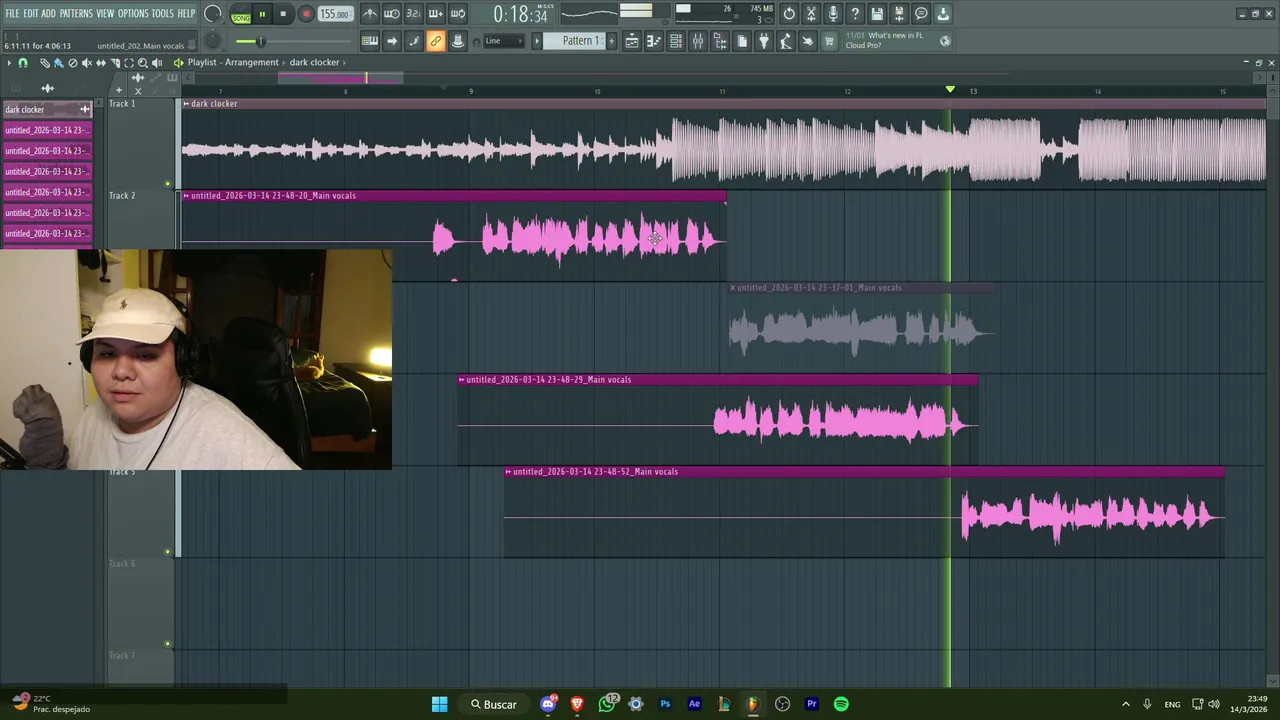Viewport: 1280px width, 720px height.
Task: Open the Playlist window icon
Action: point(632,41)
